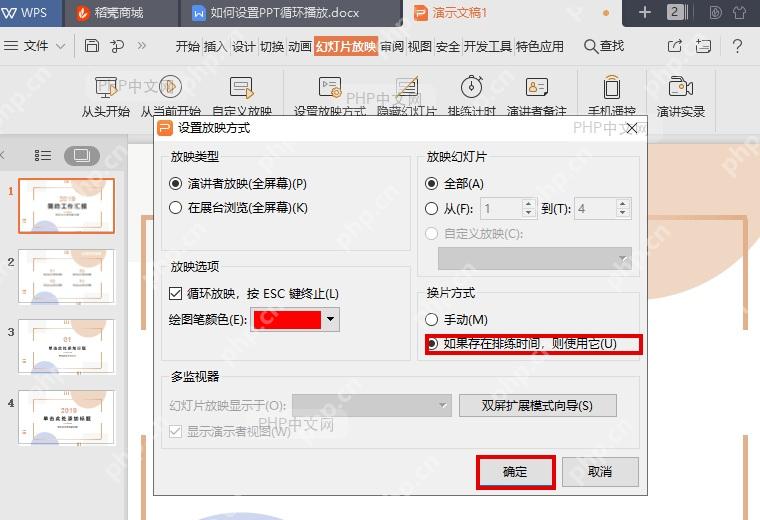Image resolution: width=760 pixels, height=520 pixels.
Task: Select 全部(A) slides radio button
Action: coord(431,184)
